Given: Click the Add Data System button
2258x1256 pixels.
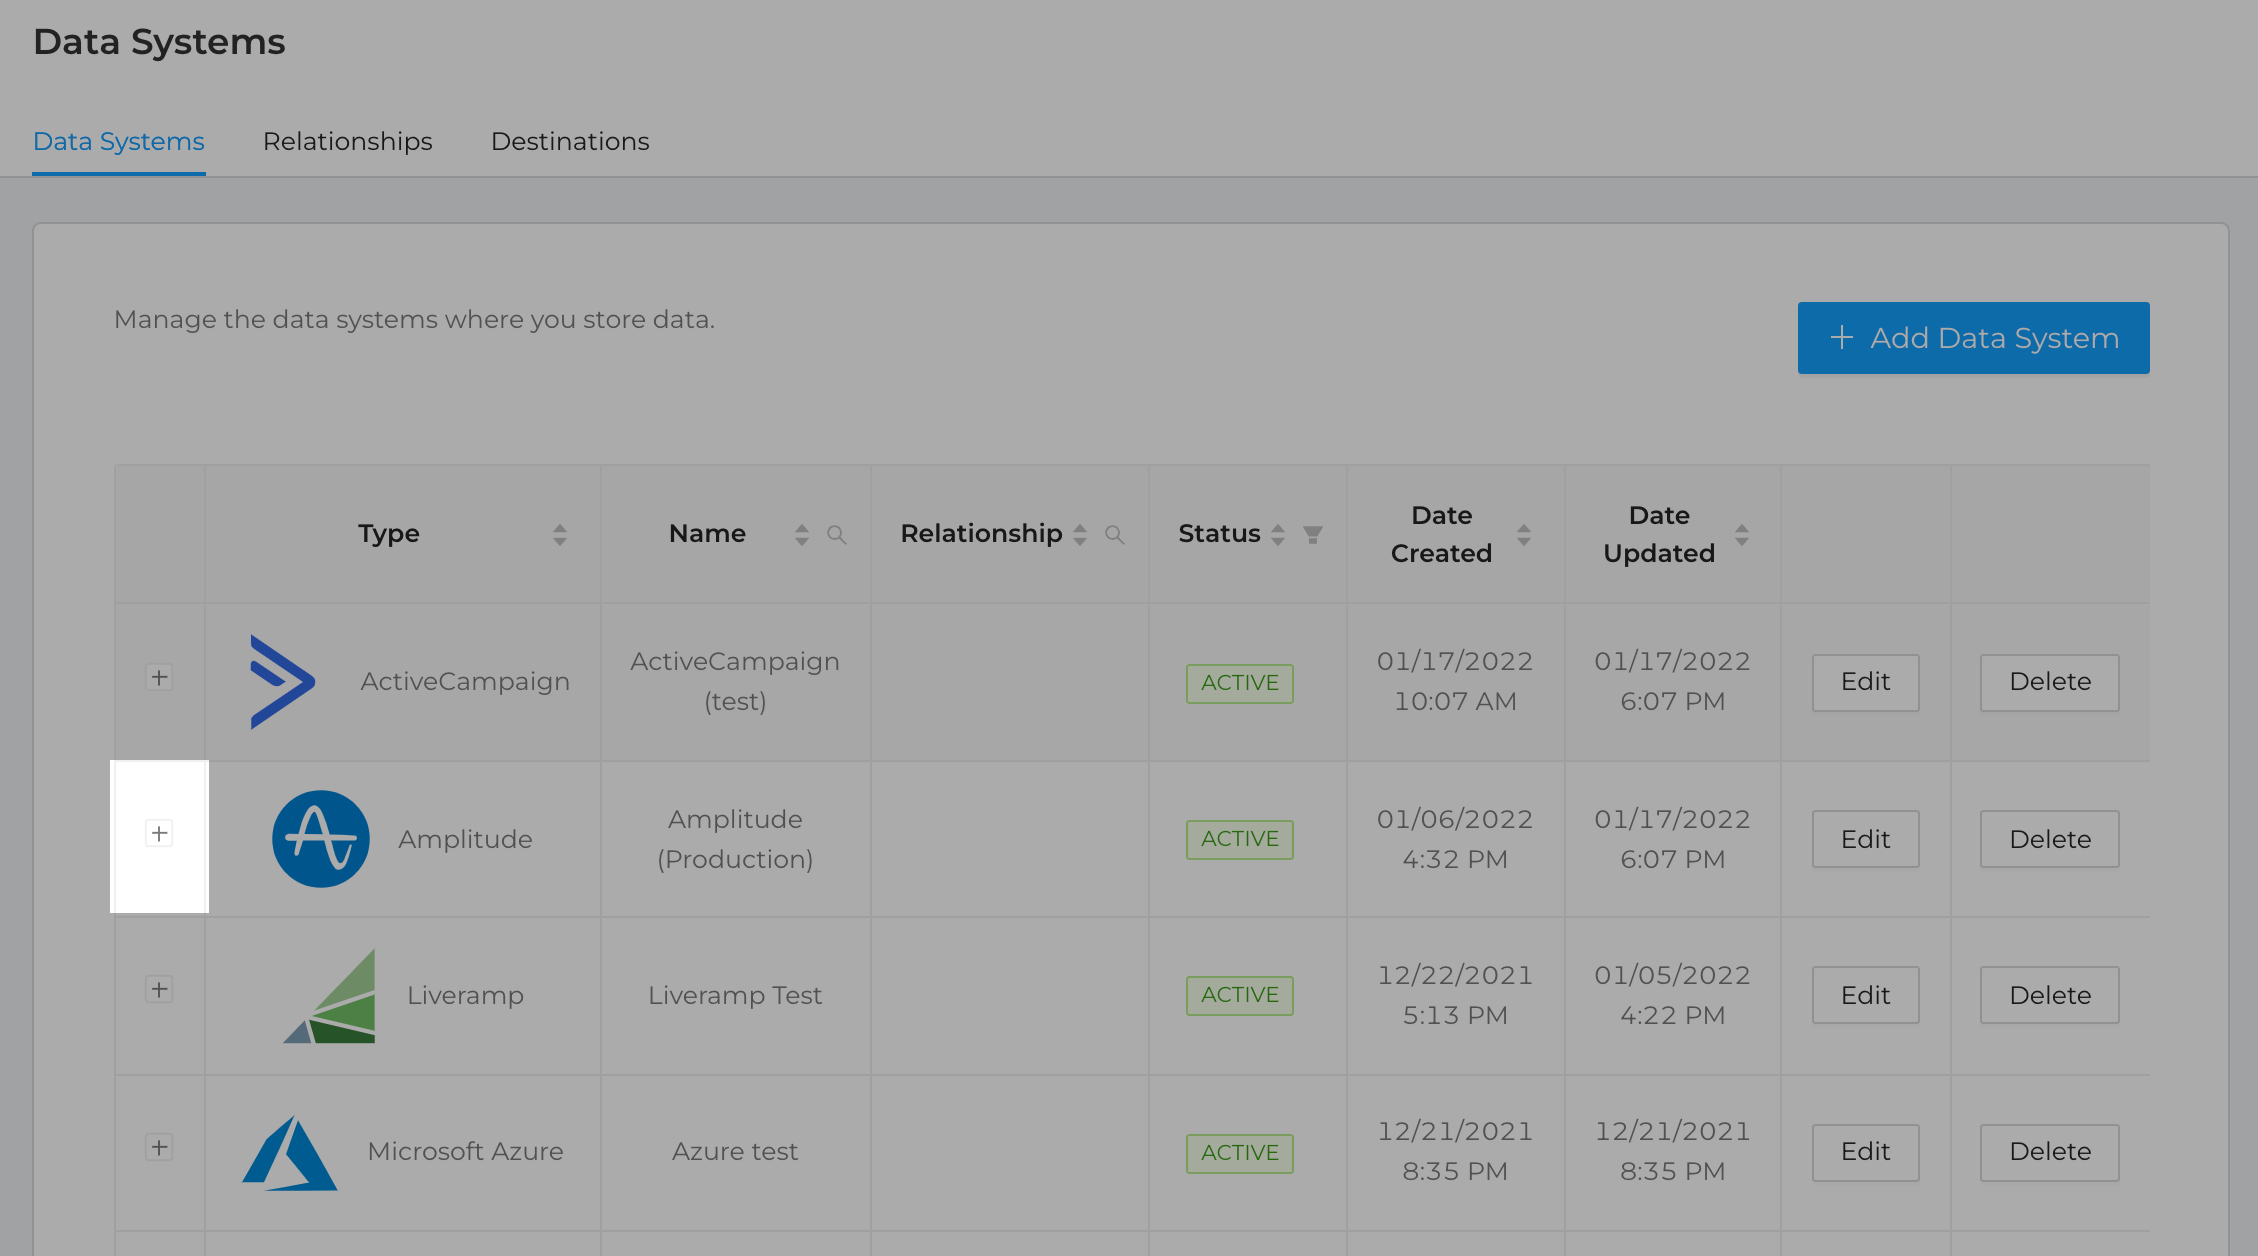Looking at the screenshot, I should (x=1974, y=338).
